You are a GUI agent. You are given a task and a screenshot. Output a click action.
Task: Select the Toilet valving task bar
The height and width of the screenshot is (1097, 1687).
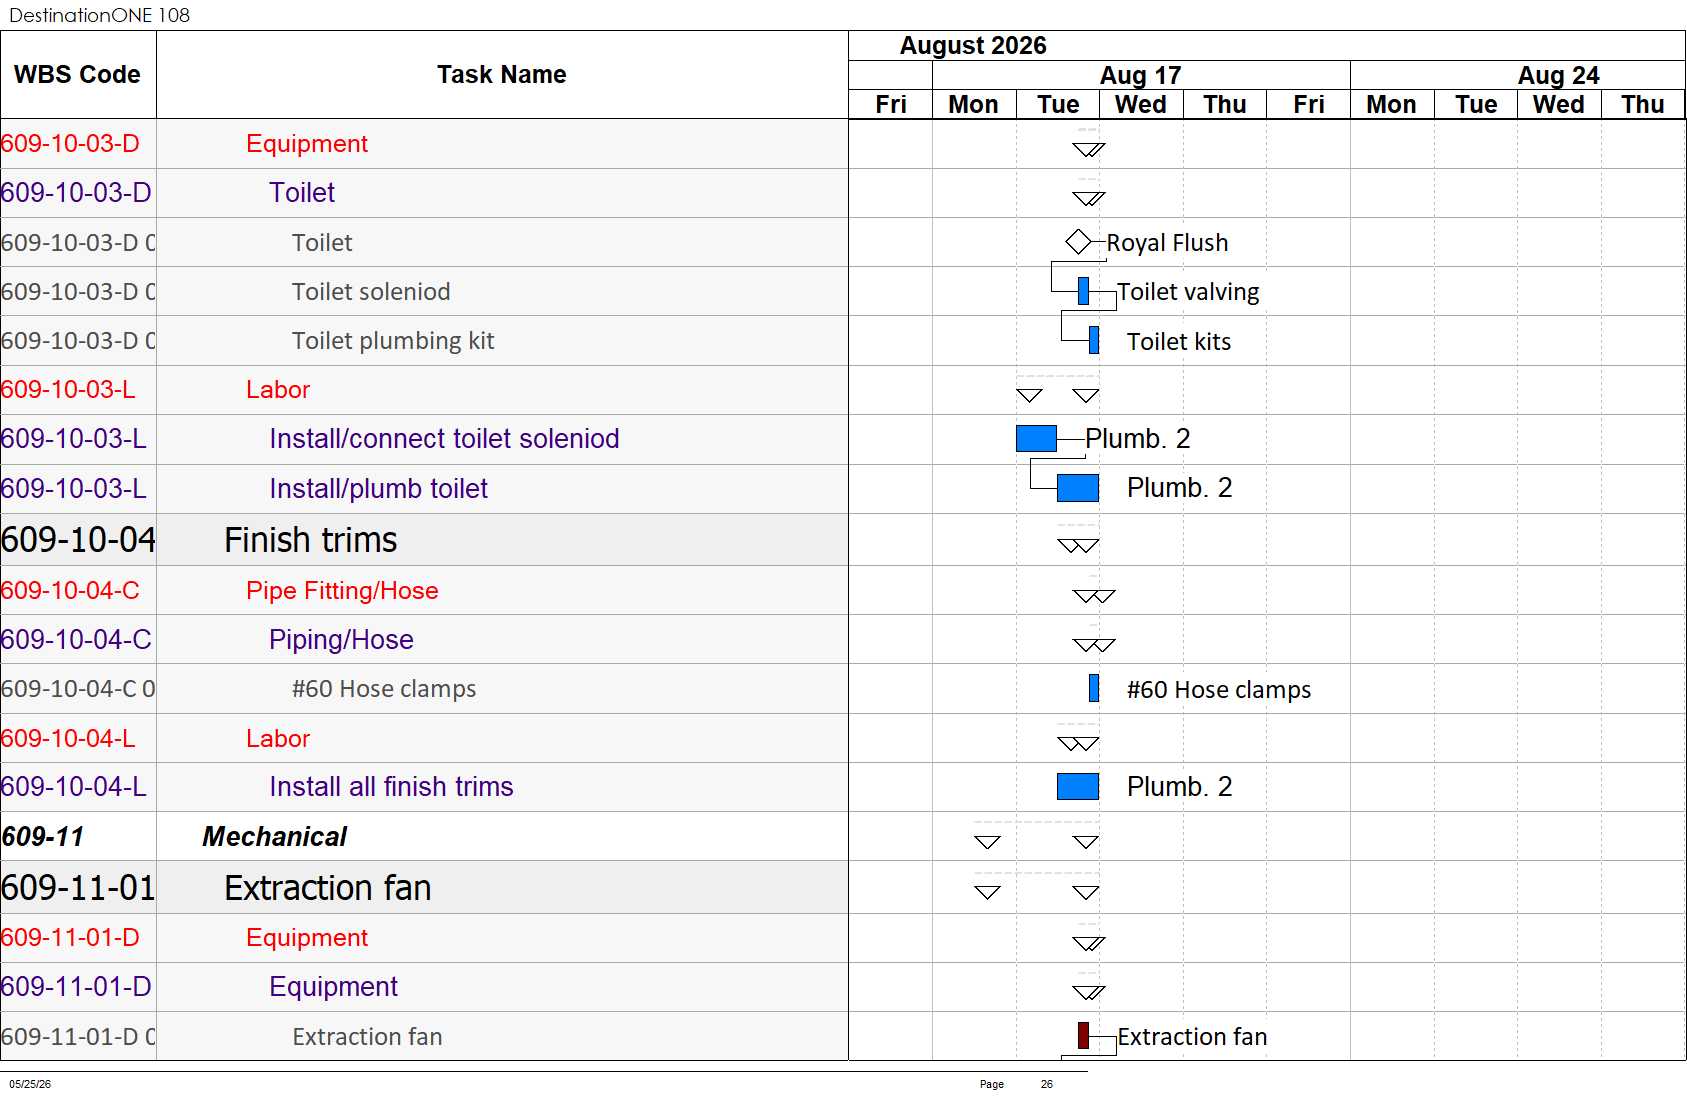[1083, 291]
